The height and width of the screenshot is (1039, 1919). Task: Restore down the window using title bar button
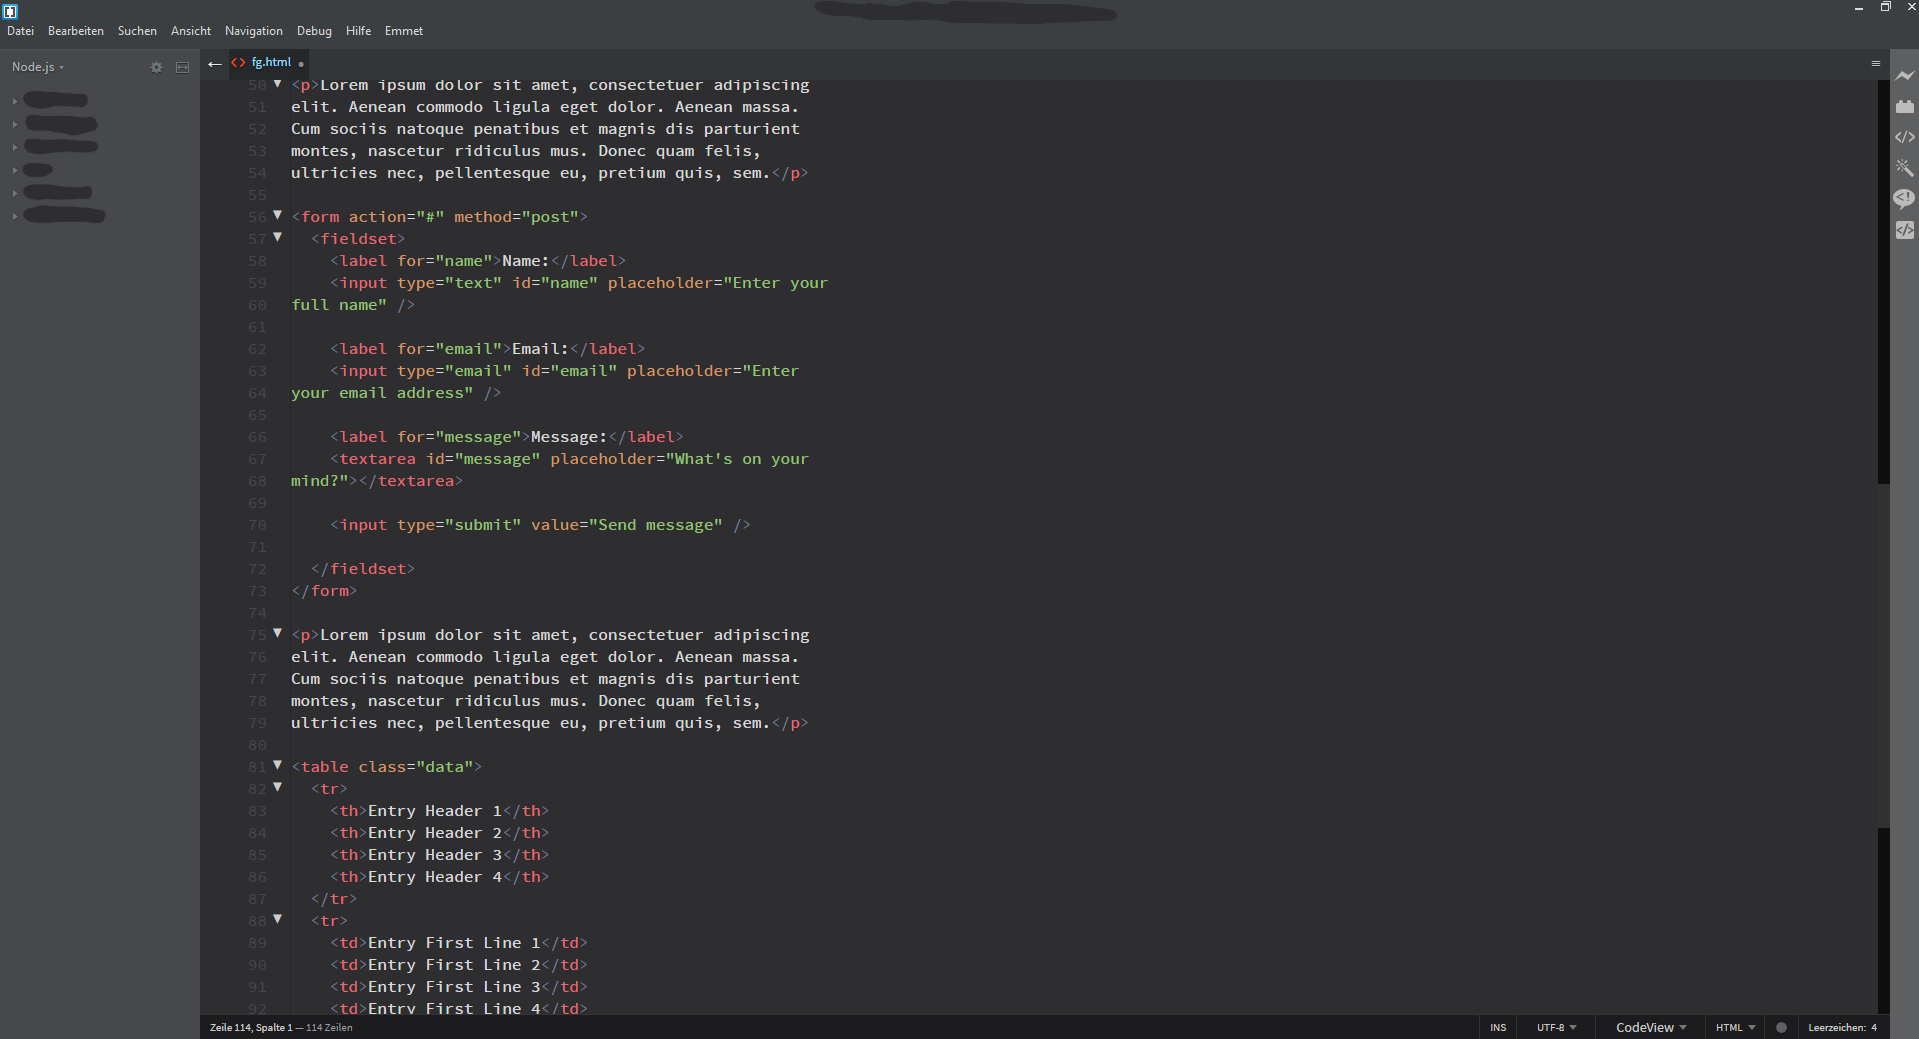coord(1885,7)
